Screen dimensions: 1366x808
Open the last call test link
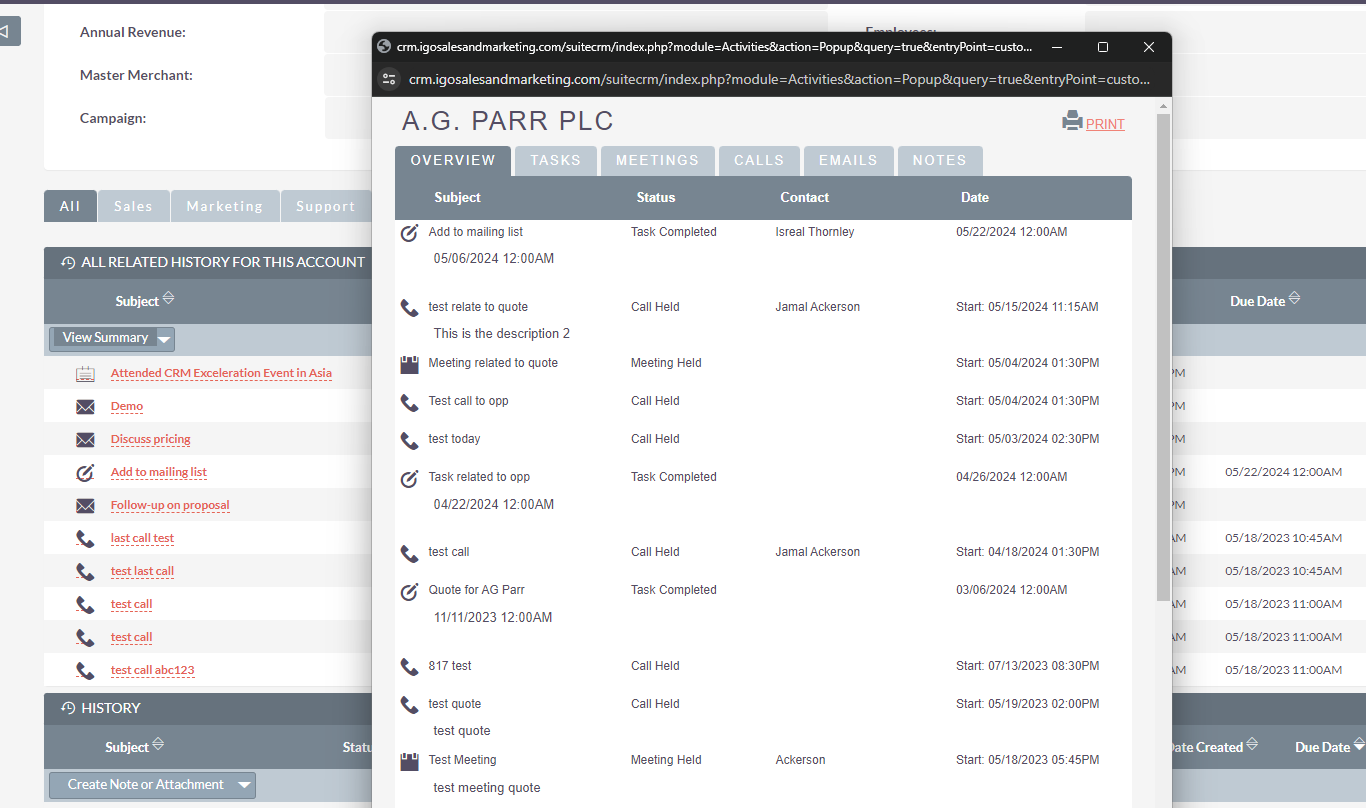[142, 538]
